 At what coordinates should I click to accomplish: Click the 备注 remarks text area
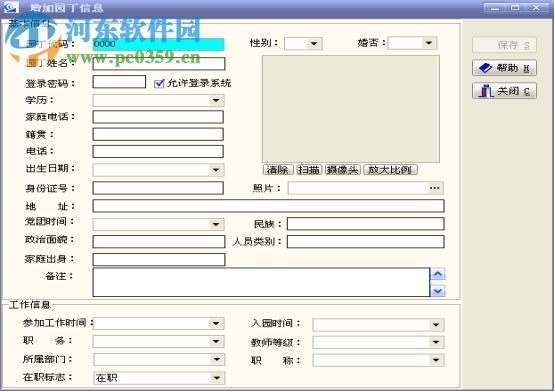coord(261,282)
